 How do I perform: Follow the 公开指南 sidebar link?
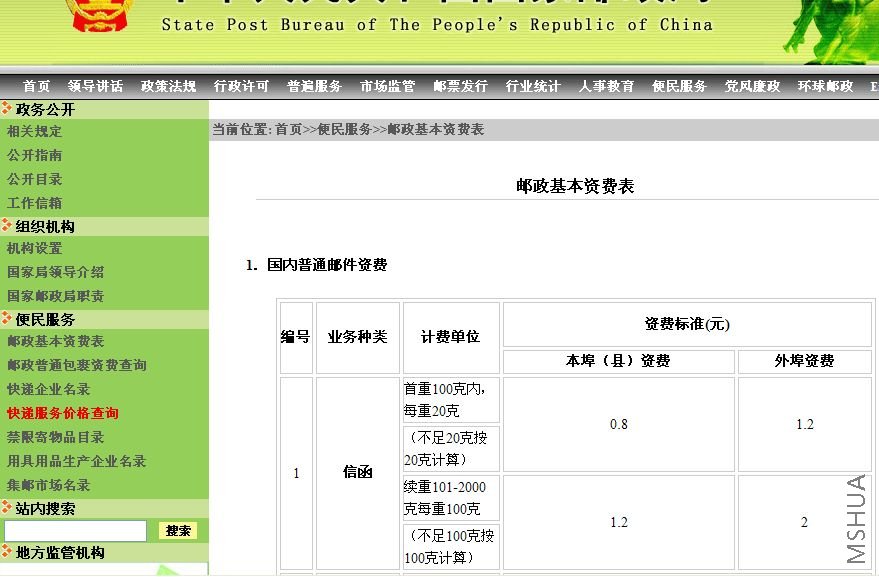pos(34,155)
